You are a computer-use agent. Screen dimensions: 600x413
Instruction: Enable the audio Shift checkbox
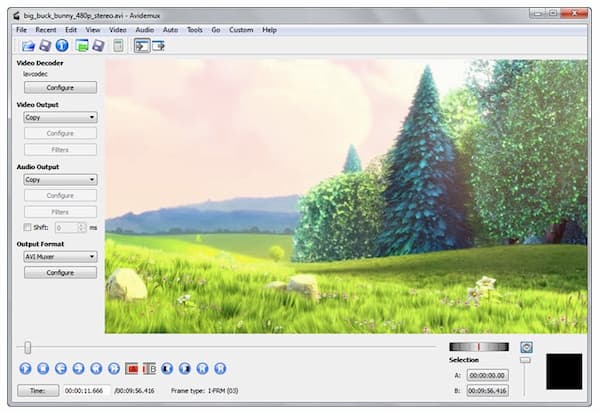[27, 227]
